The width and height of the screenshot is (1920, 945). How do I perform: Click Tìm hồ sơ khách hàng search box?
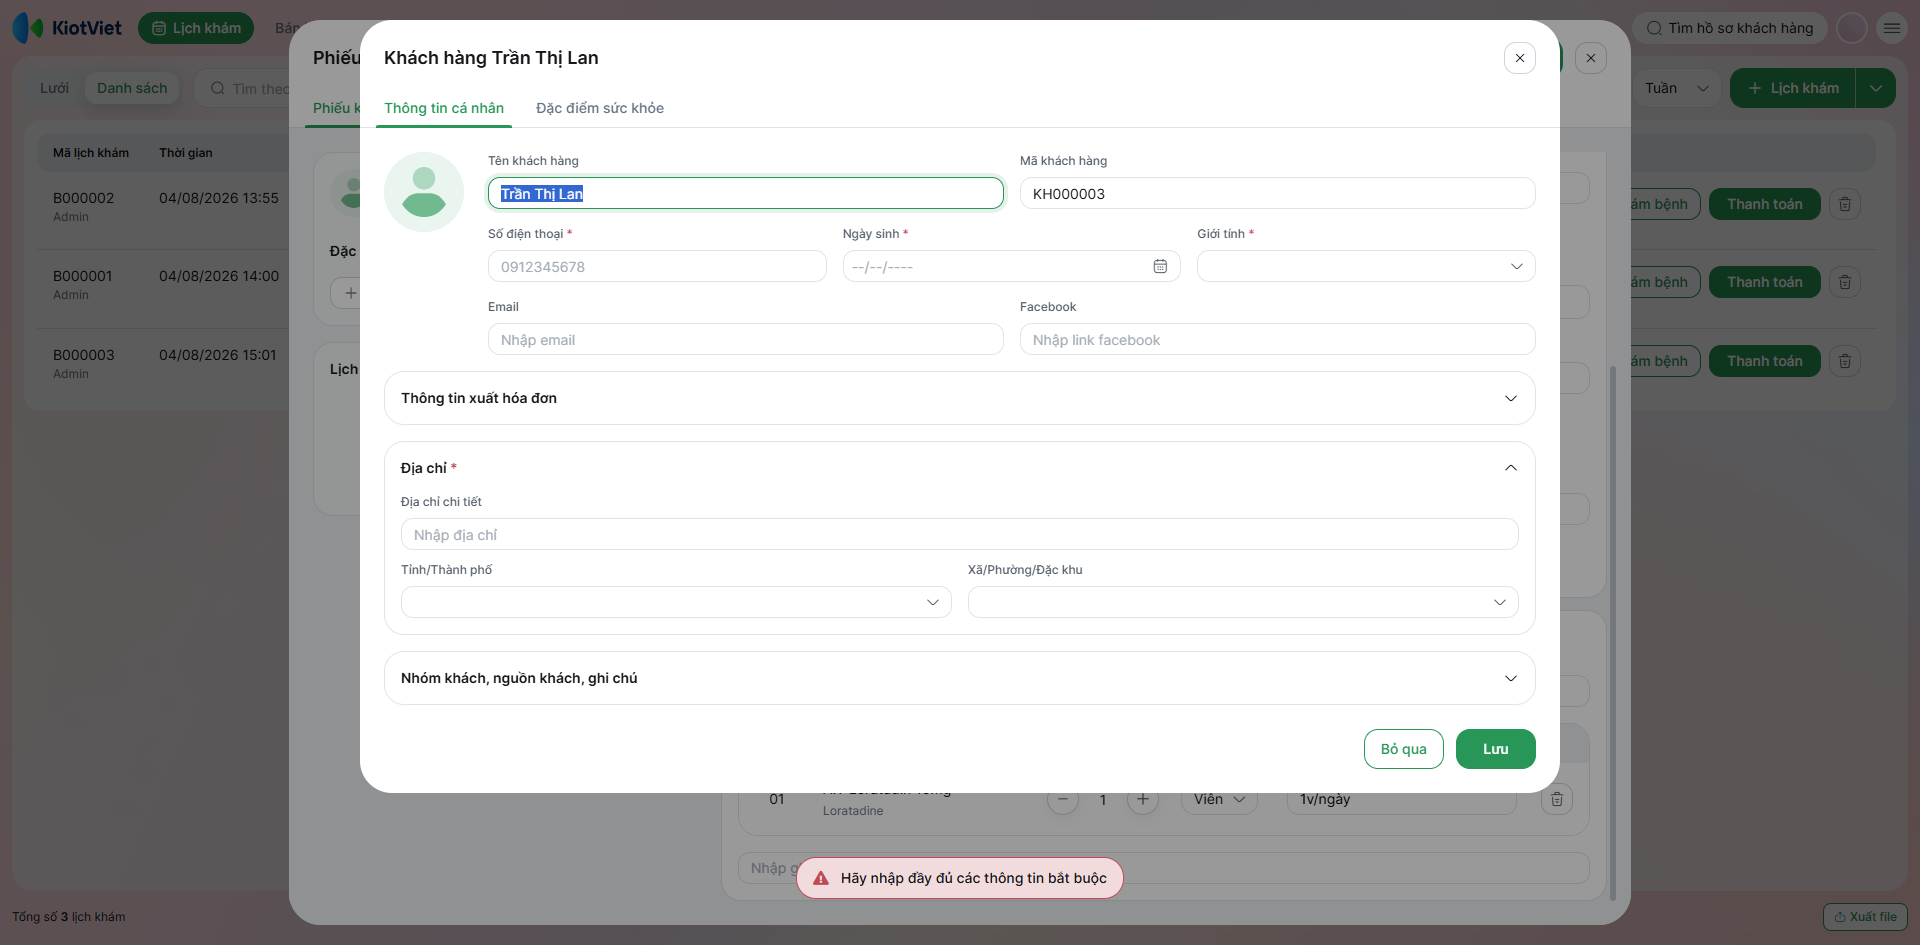1730,28
